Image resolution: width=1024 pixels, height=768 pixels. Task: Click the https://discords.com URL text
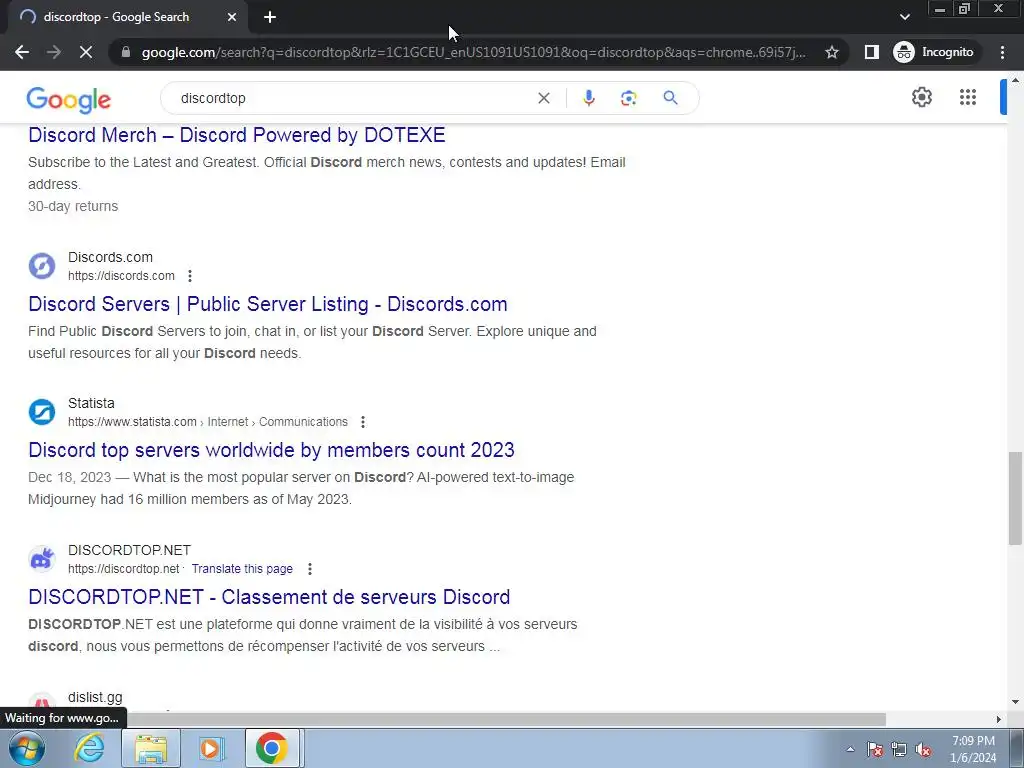(121, 276)
